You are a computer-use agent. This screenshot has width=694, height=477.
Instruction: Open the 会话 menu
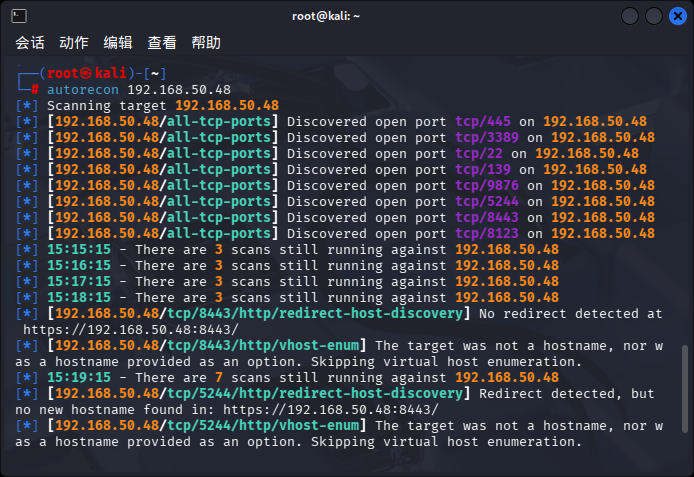pos(30,42)
